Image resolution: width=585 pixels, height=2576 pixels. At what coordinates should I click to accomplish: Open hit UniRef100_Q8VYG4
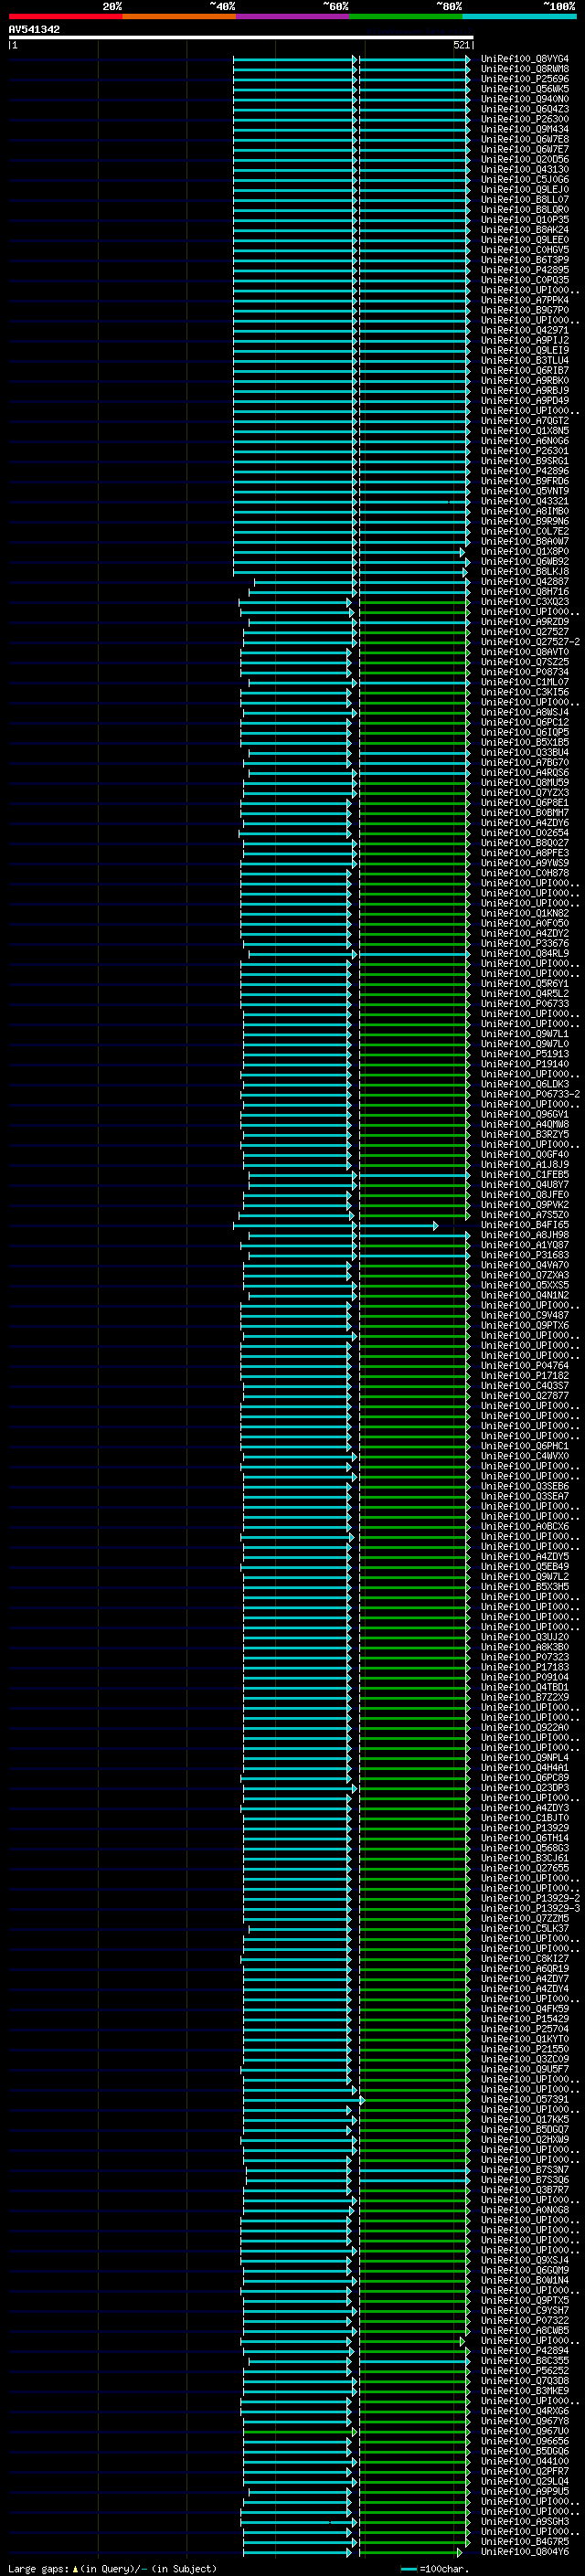coord(525,59)
